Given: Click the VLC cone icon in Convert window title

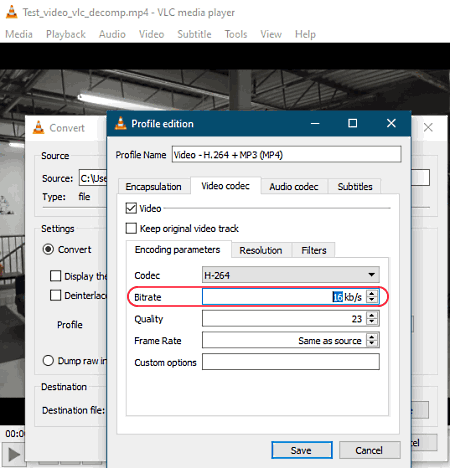Looking at the screenshot, I should [39, 128].
